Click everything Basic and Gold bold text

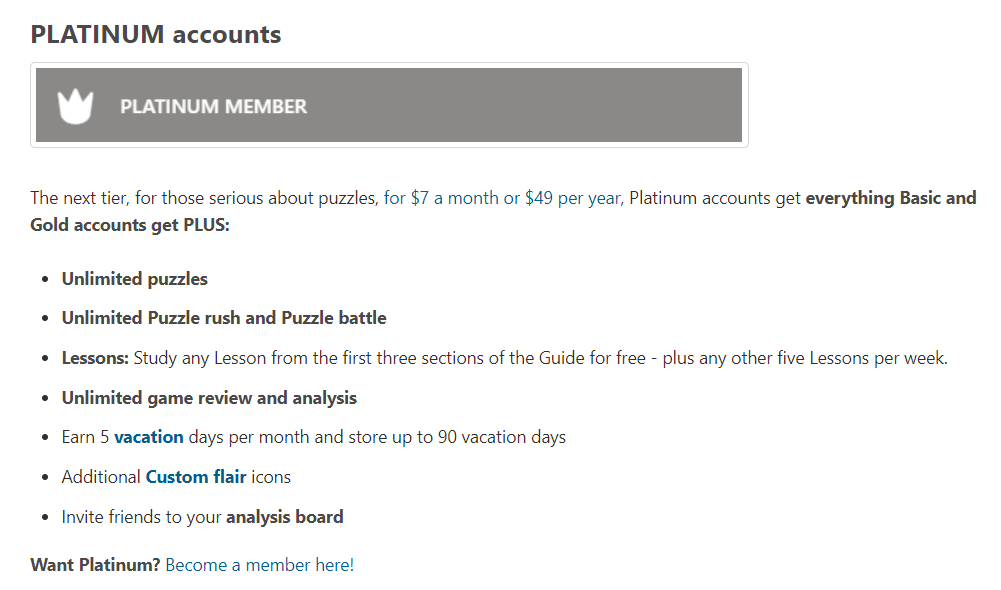click(890, 198)
